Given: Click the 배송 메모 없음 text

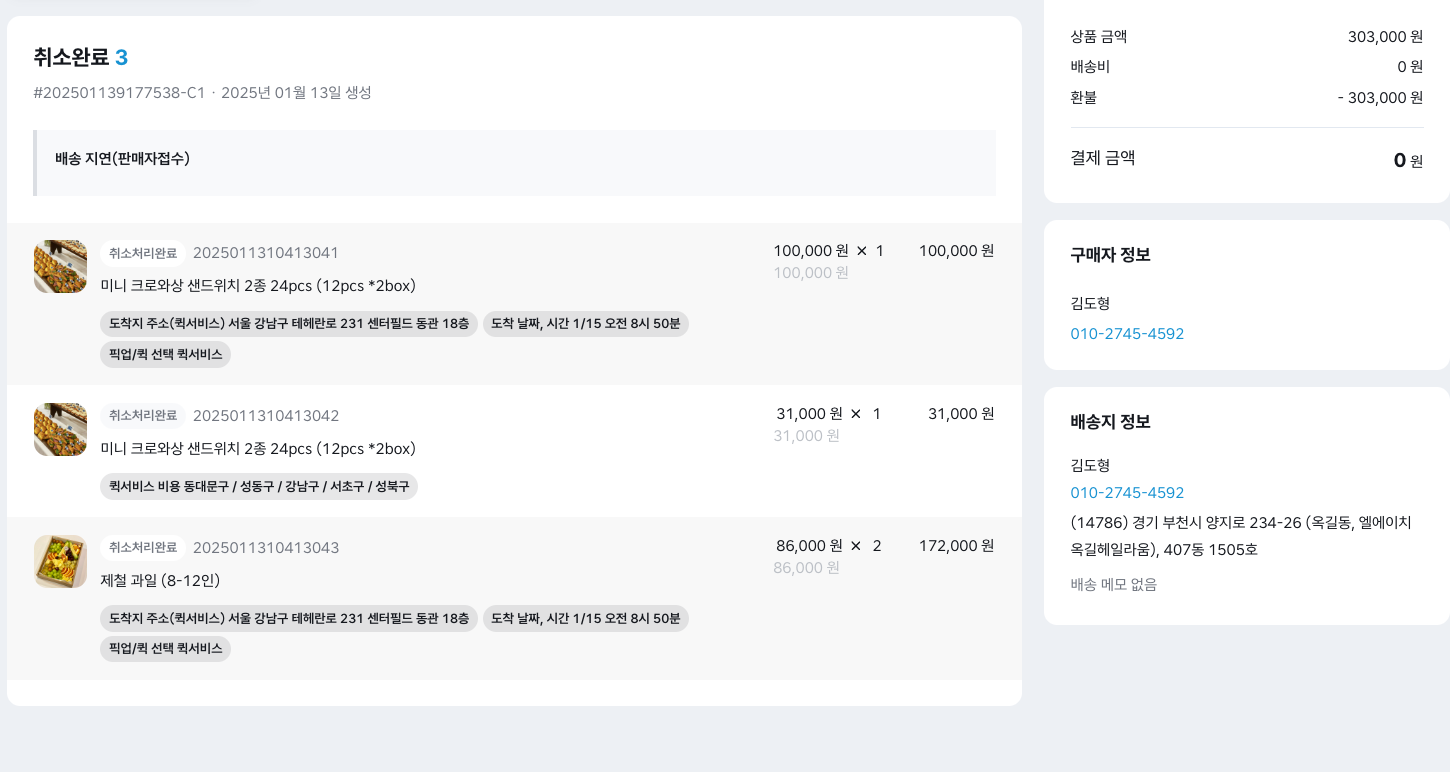Looking at the screenshot, I should pos(1113,585).
